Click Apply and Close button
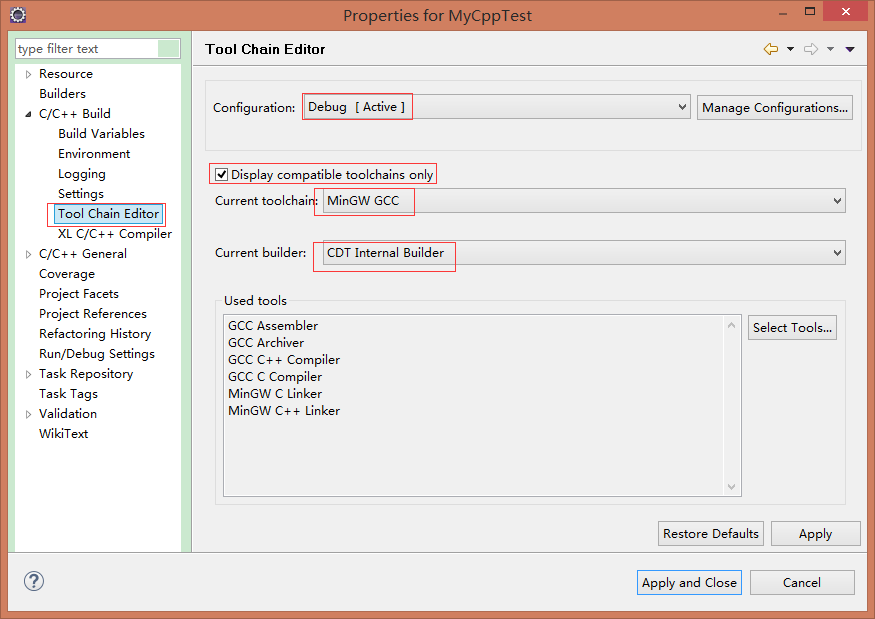The image size is (875, 619). (x=689, y=583)
